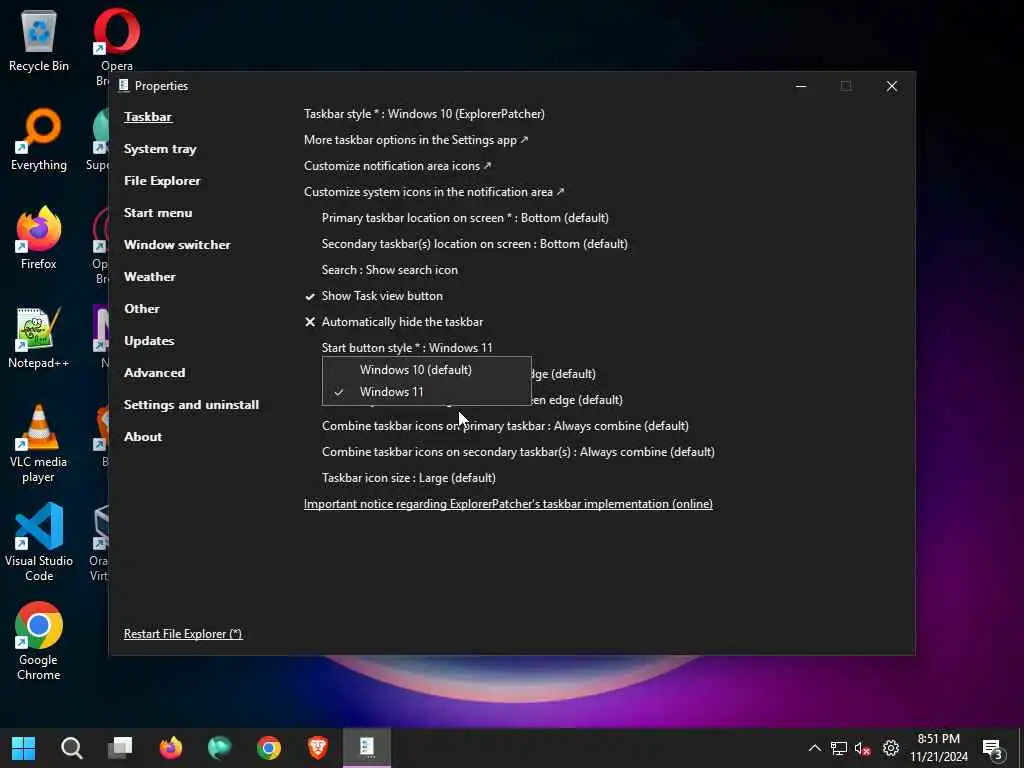Open the Recycle Bin desktop icon

pyautogui.click(x=39, y=41)
